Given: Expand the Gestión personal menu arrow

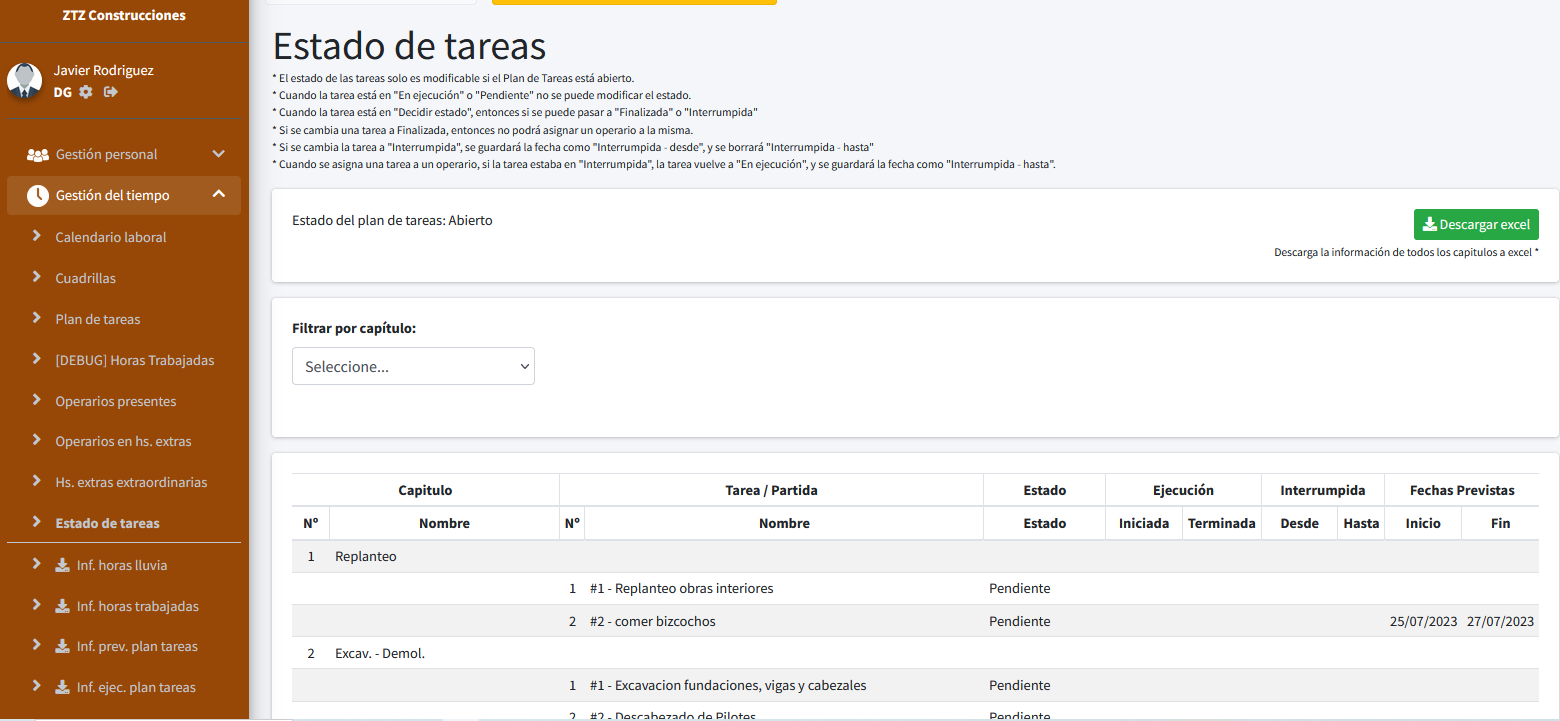Looking at the screenshot, I should coord(219,154).
